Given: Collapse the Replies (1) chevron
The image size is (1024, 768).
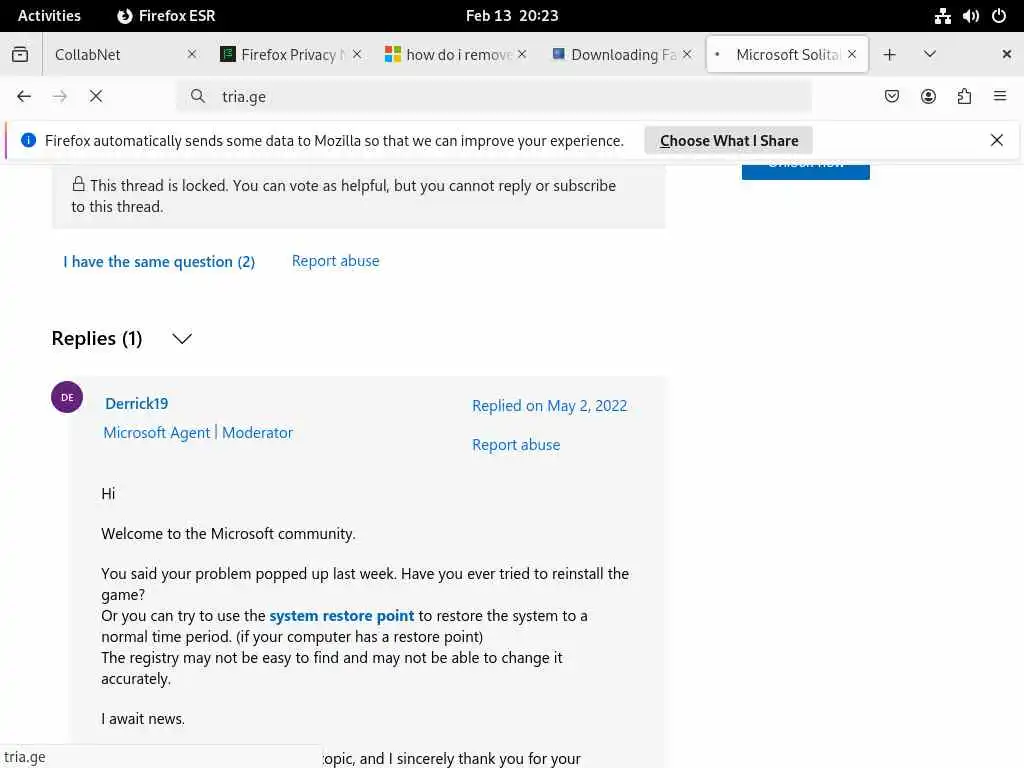Looking at the screenshot, I should click(x=182, y=339).
